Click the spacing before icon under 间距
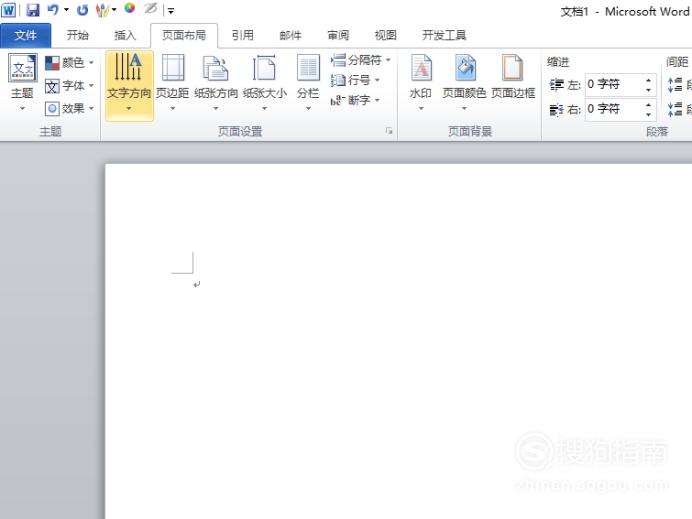Viewport: 692px width, 519px height. tap(675, 85)
